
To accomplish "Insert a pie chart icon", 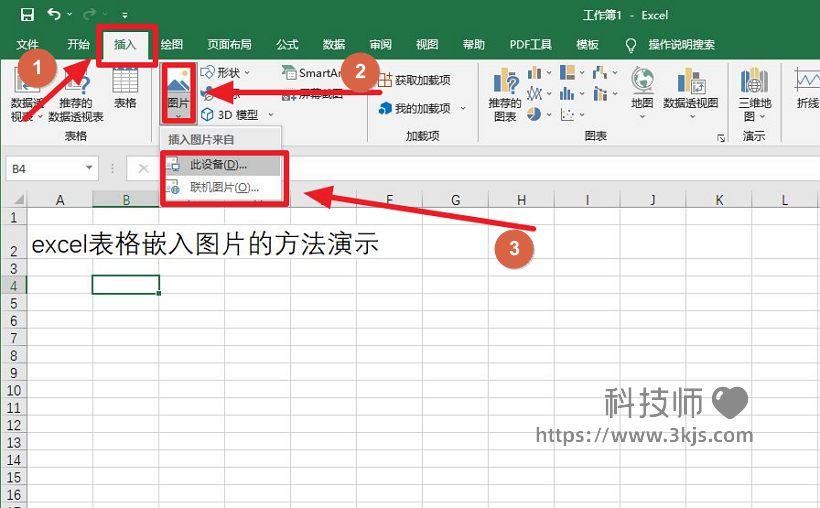I will tap(534, 114).
